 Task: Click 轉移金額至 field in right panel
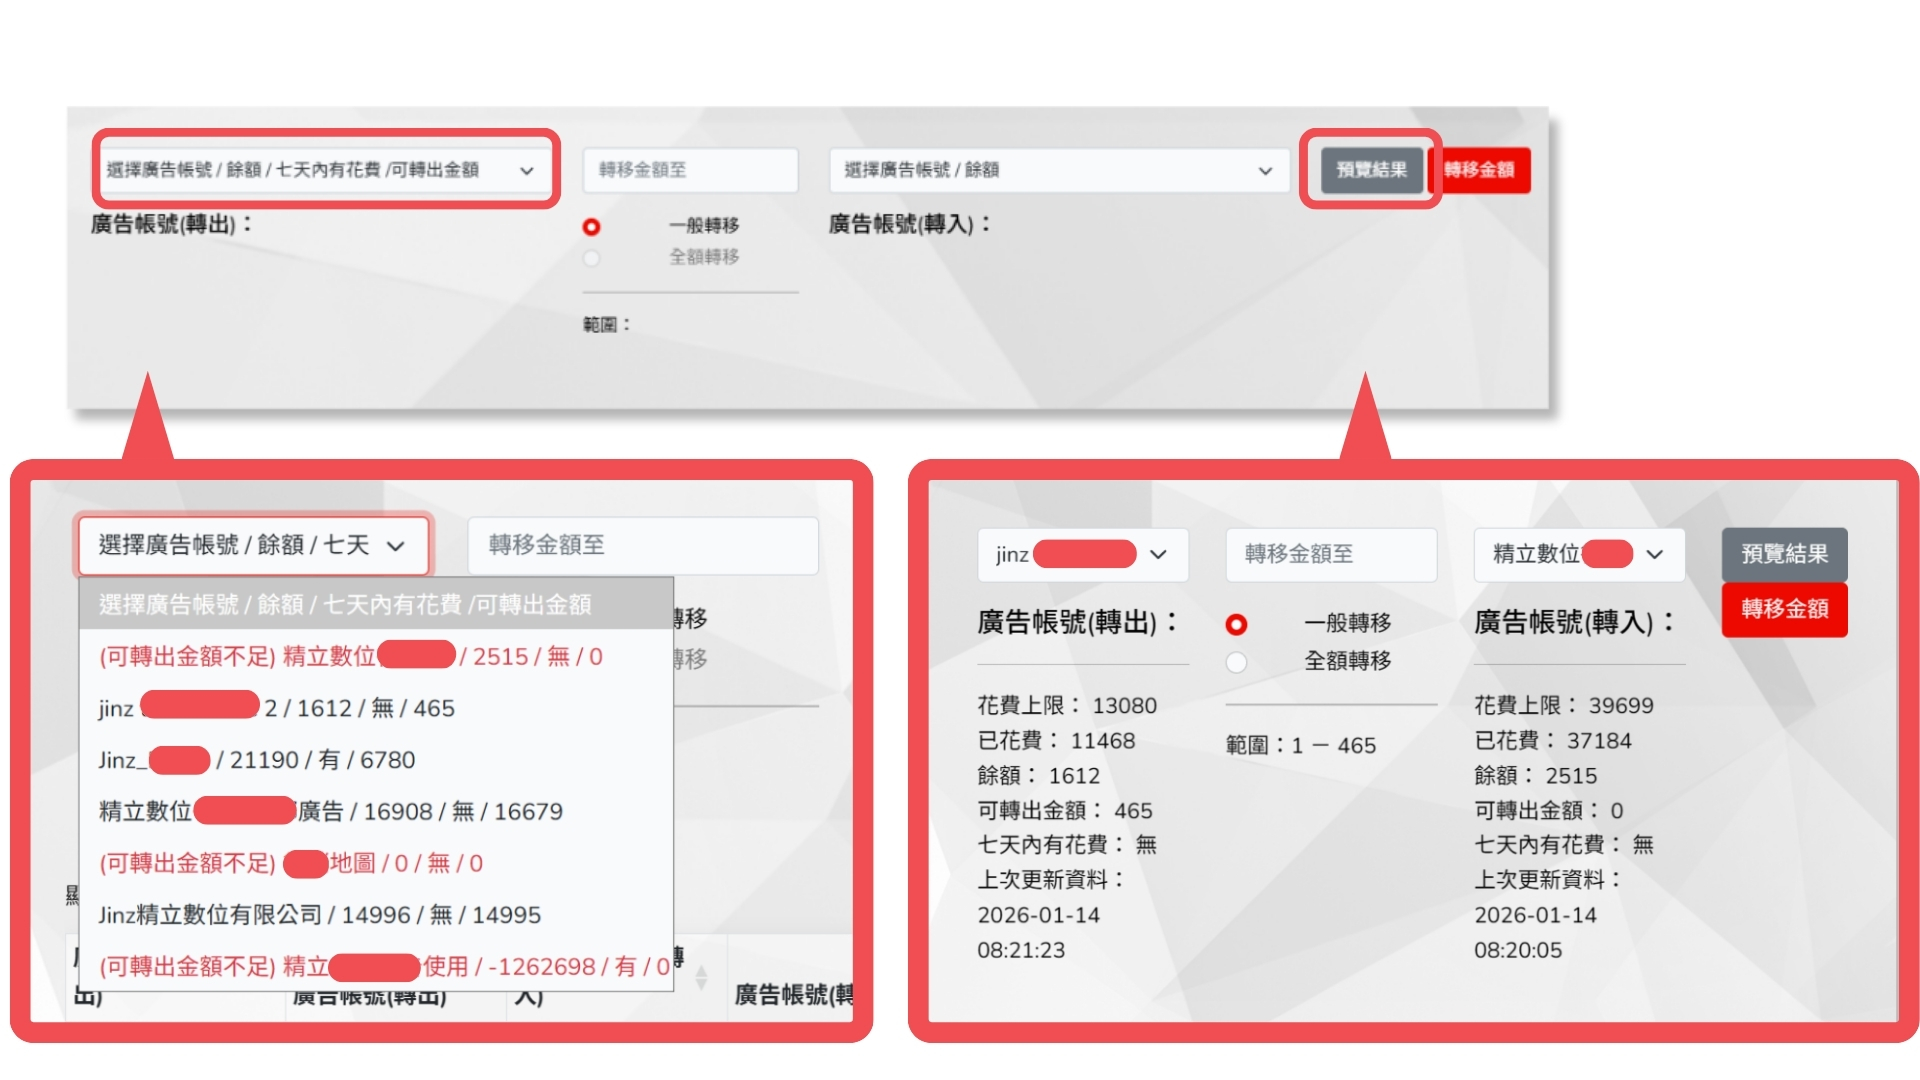[x=1330, y=554]
